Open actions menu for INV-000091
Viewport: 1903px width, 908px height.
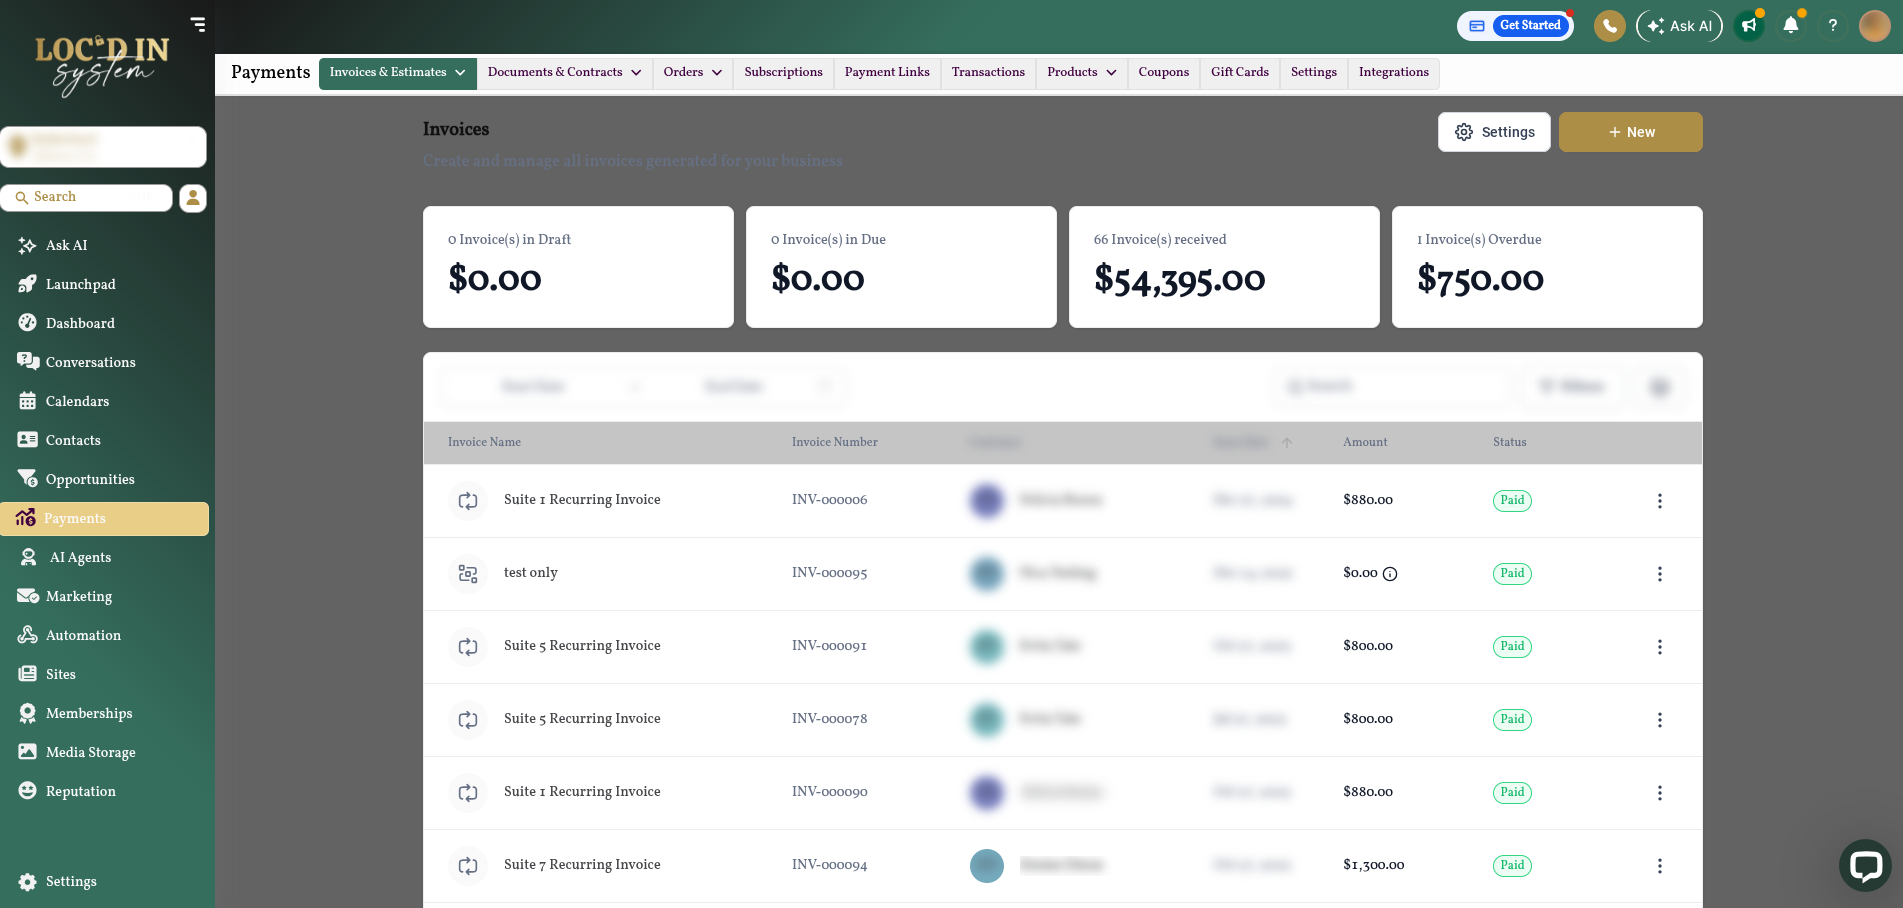1660,647
